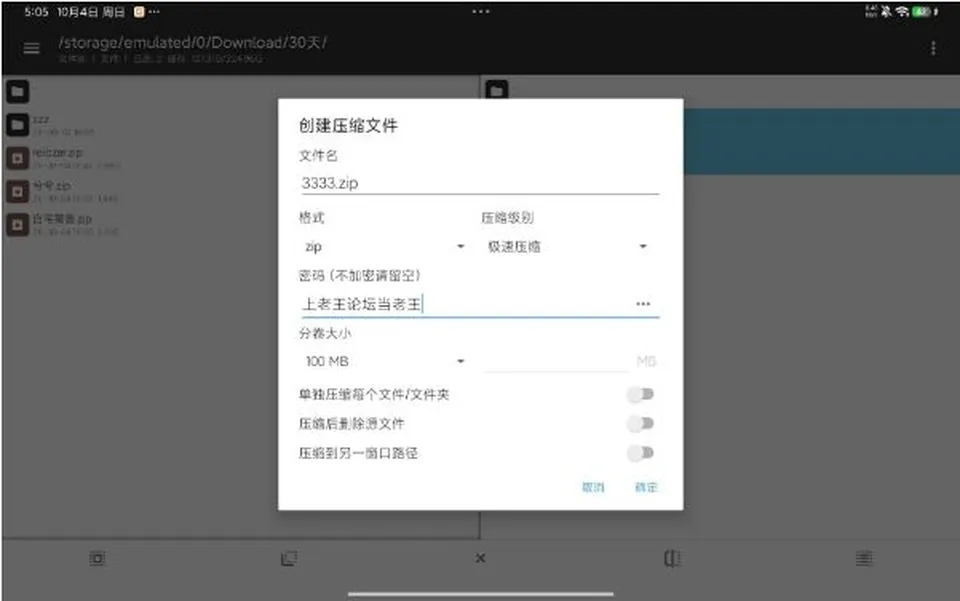Enable 单独压缩每个文件/文件夹 switch
Screen dimensions: 960x601
click(x=641, y=394)
